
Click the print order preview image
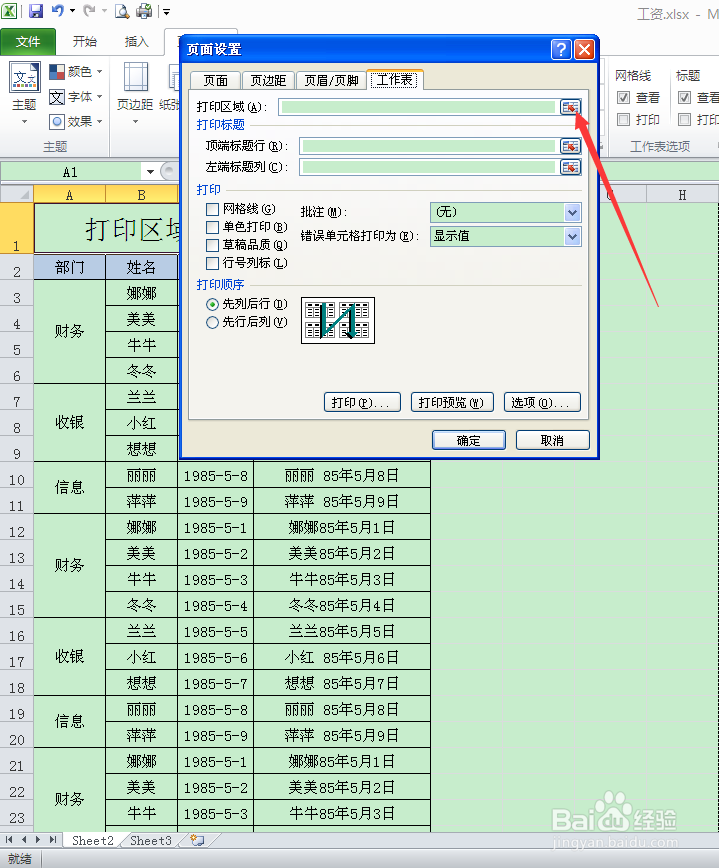pyautogui.click(x=338, y=321)
